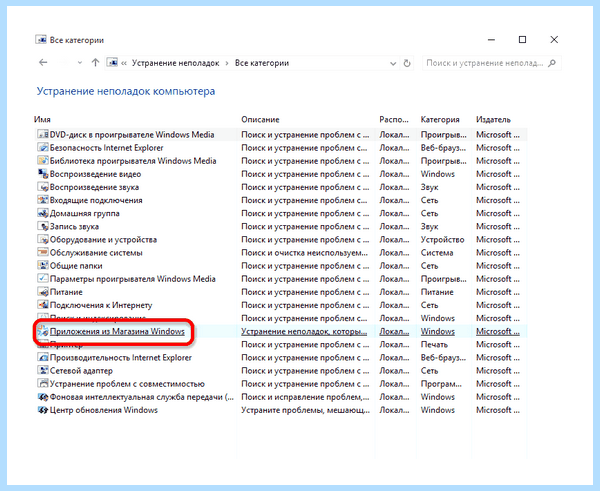Select Воспроизведение звука name
600x491 pixels.
click(94, 187)
